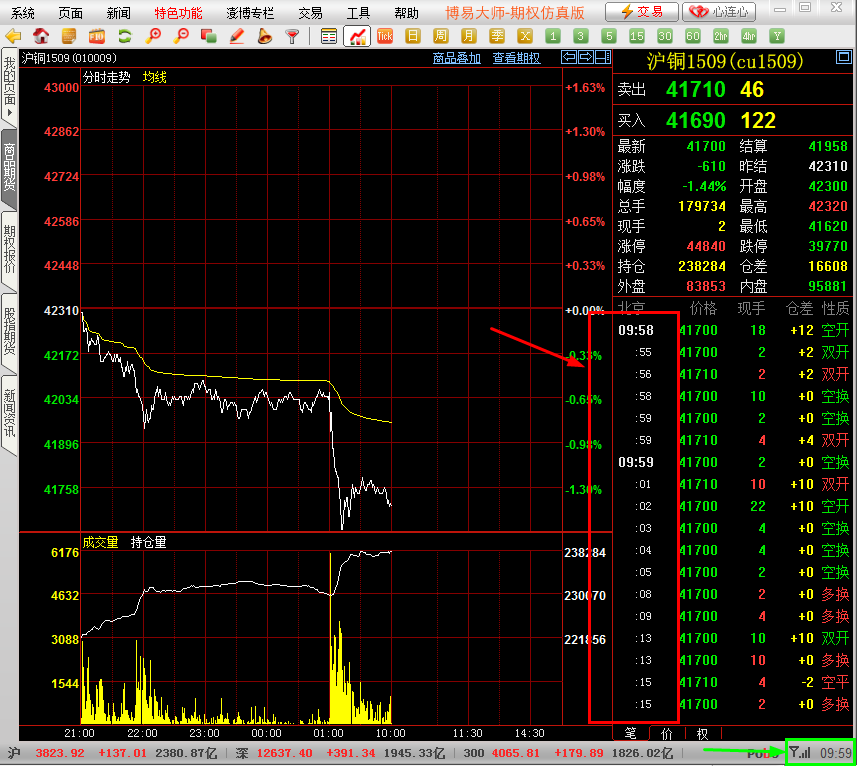Open the 工具 menu

tap(358, 13)
